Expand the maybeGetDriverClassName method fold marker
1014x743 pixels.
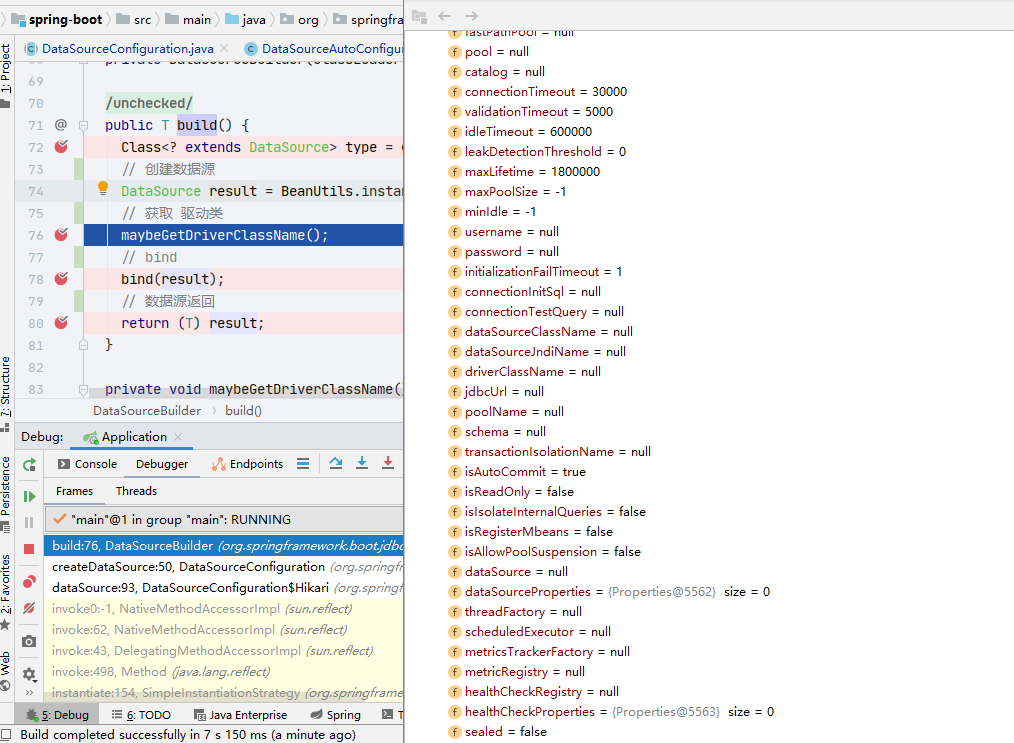pos(83,389)
